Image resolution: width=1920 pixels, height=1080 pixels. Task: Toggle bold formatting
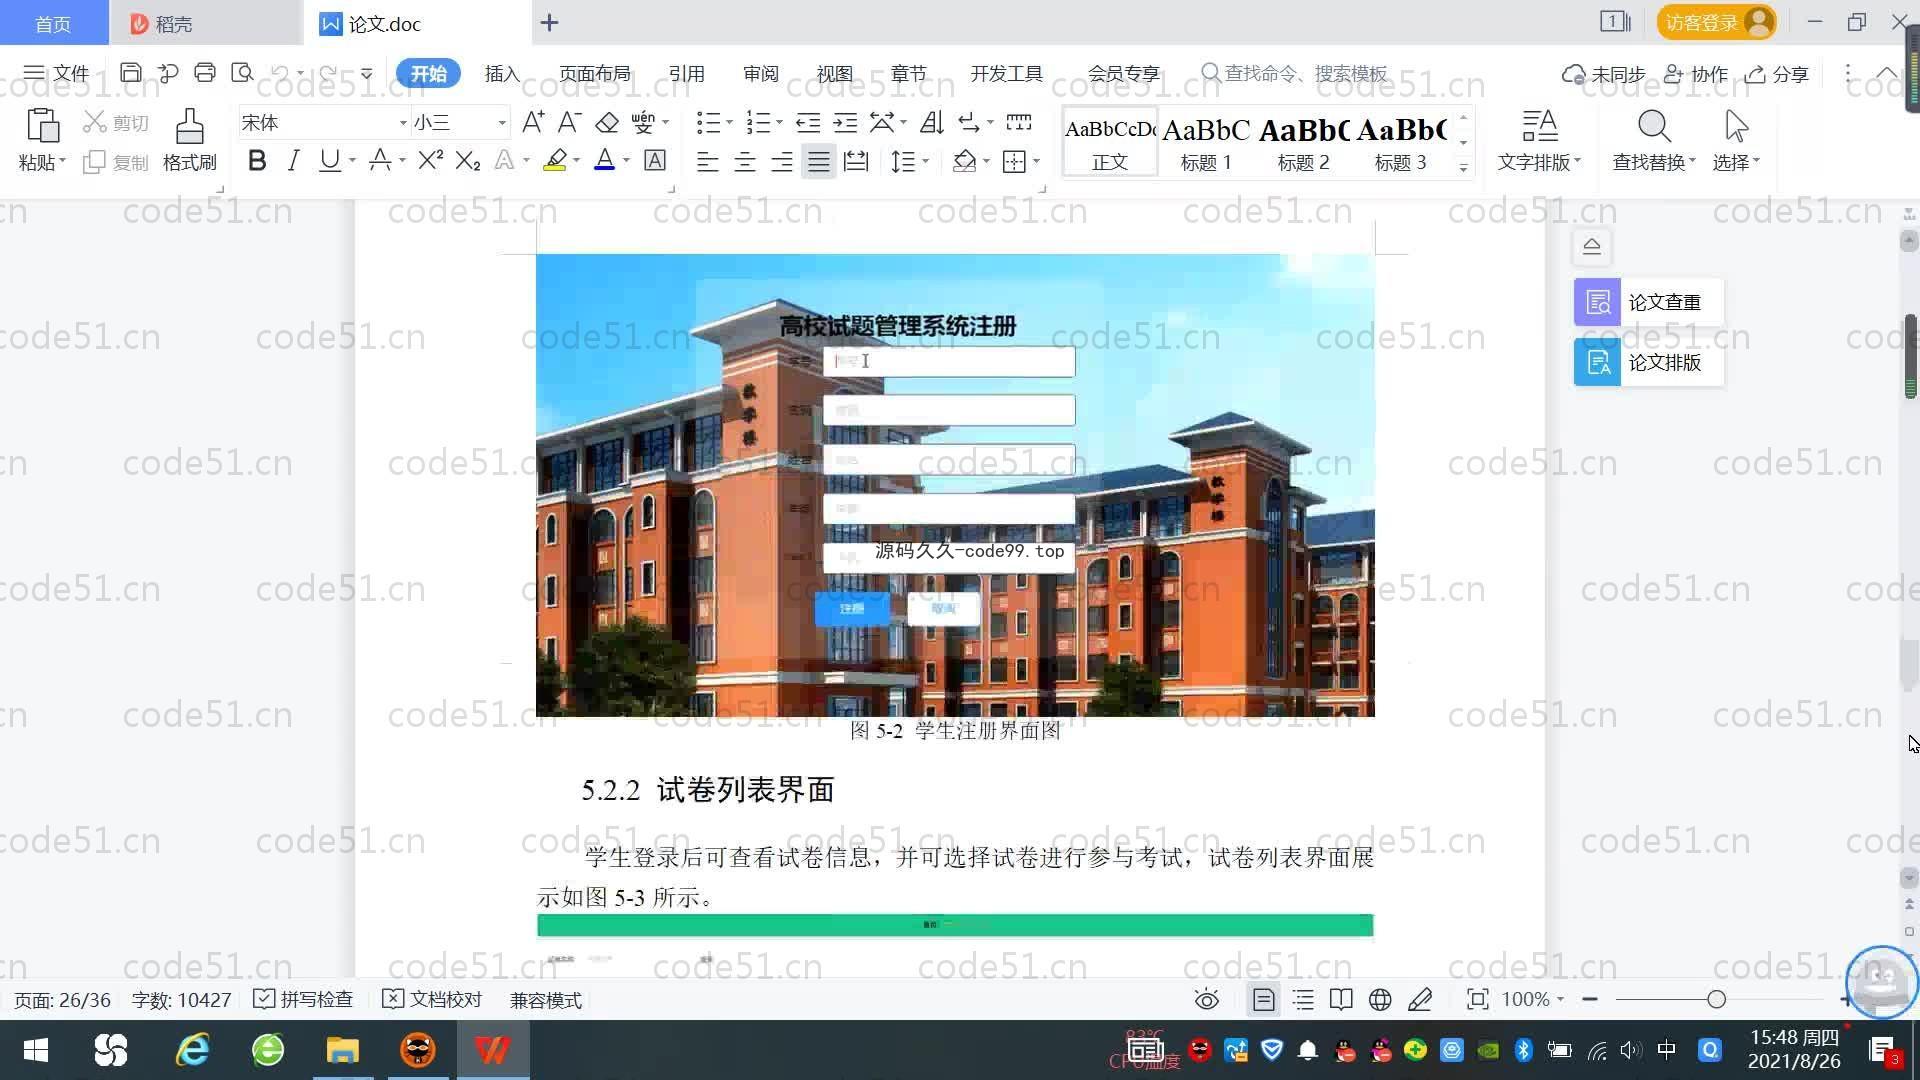pyautogui.click(x=257, y=160)
